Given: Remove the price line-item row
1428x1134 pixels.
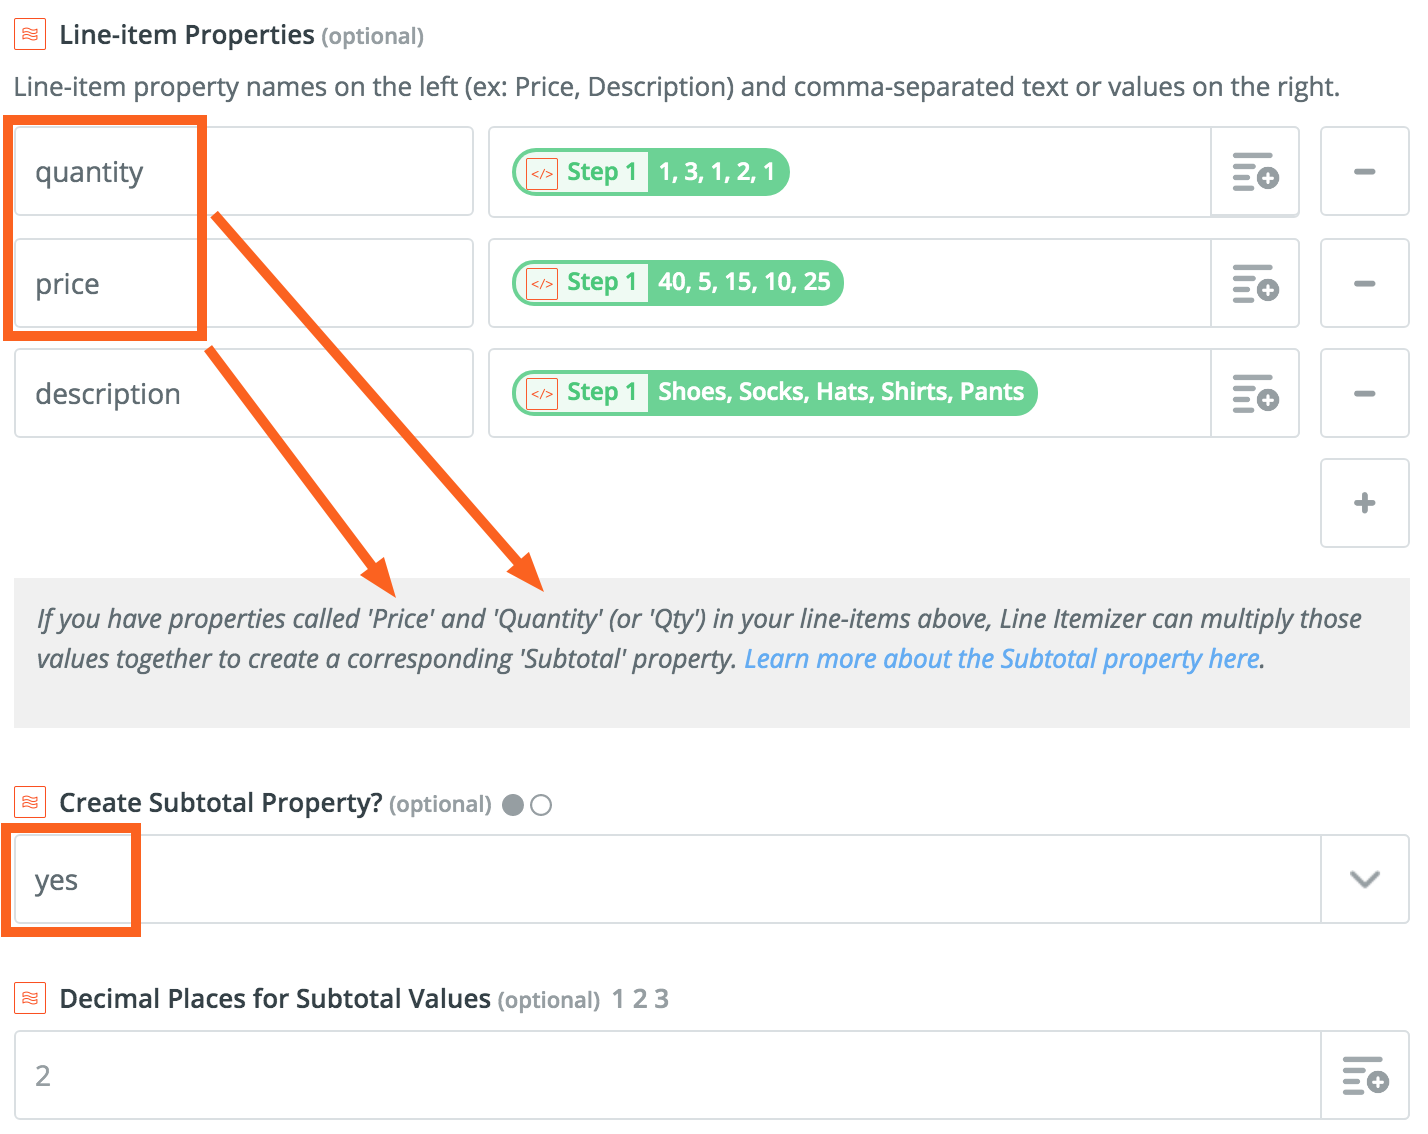Looking at the screenshot, I should pyautogui.click(x=1364, y=284).
